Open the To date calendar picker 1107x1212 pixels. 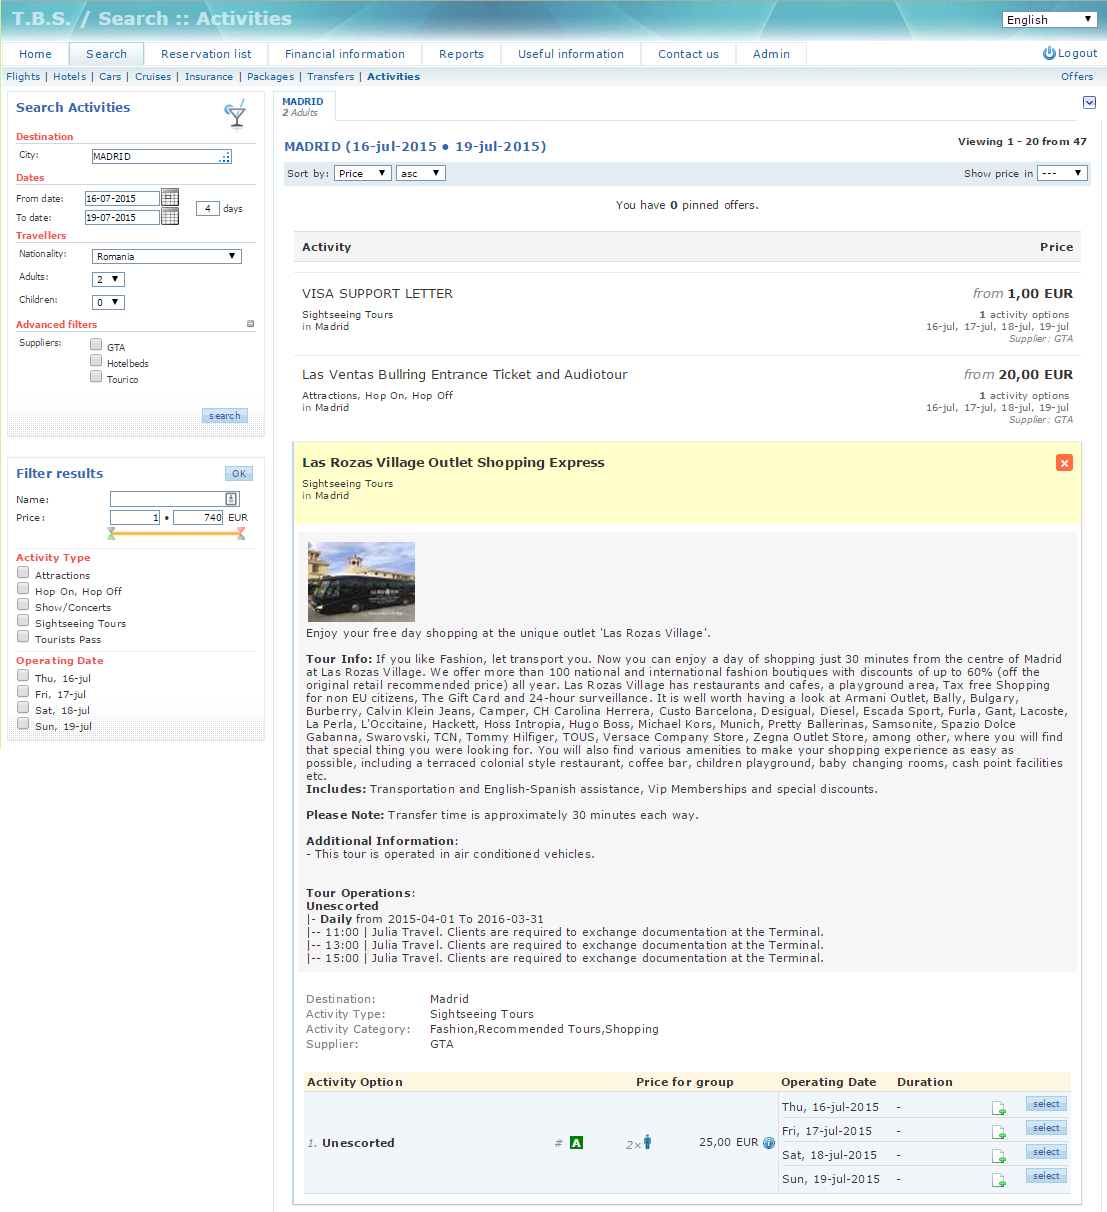point(170,216)
